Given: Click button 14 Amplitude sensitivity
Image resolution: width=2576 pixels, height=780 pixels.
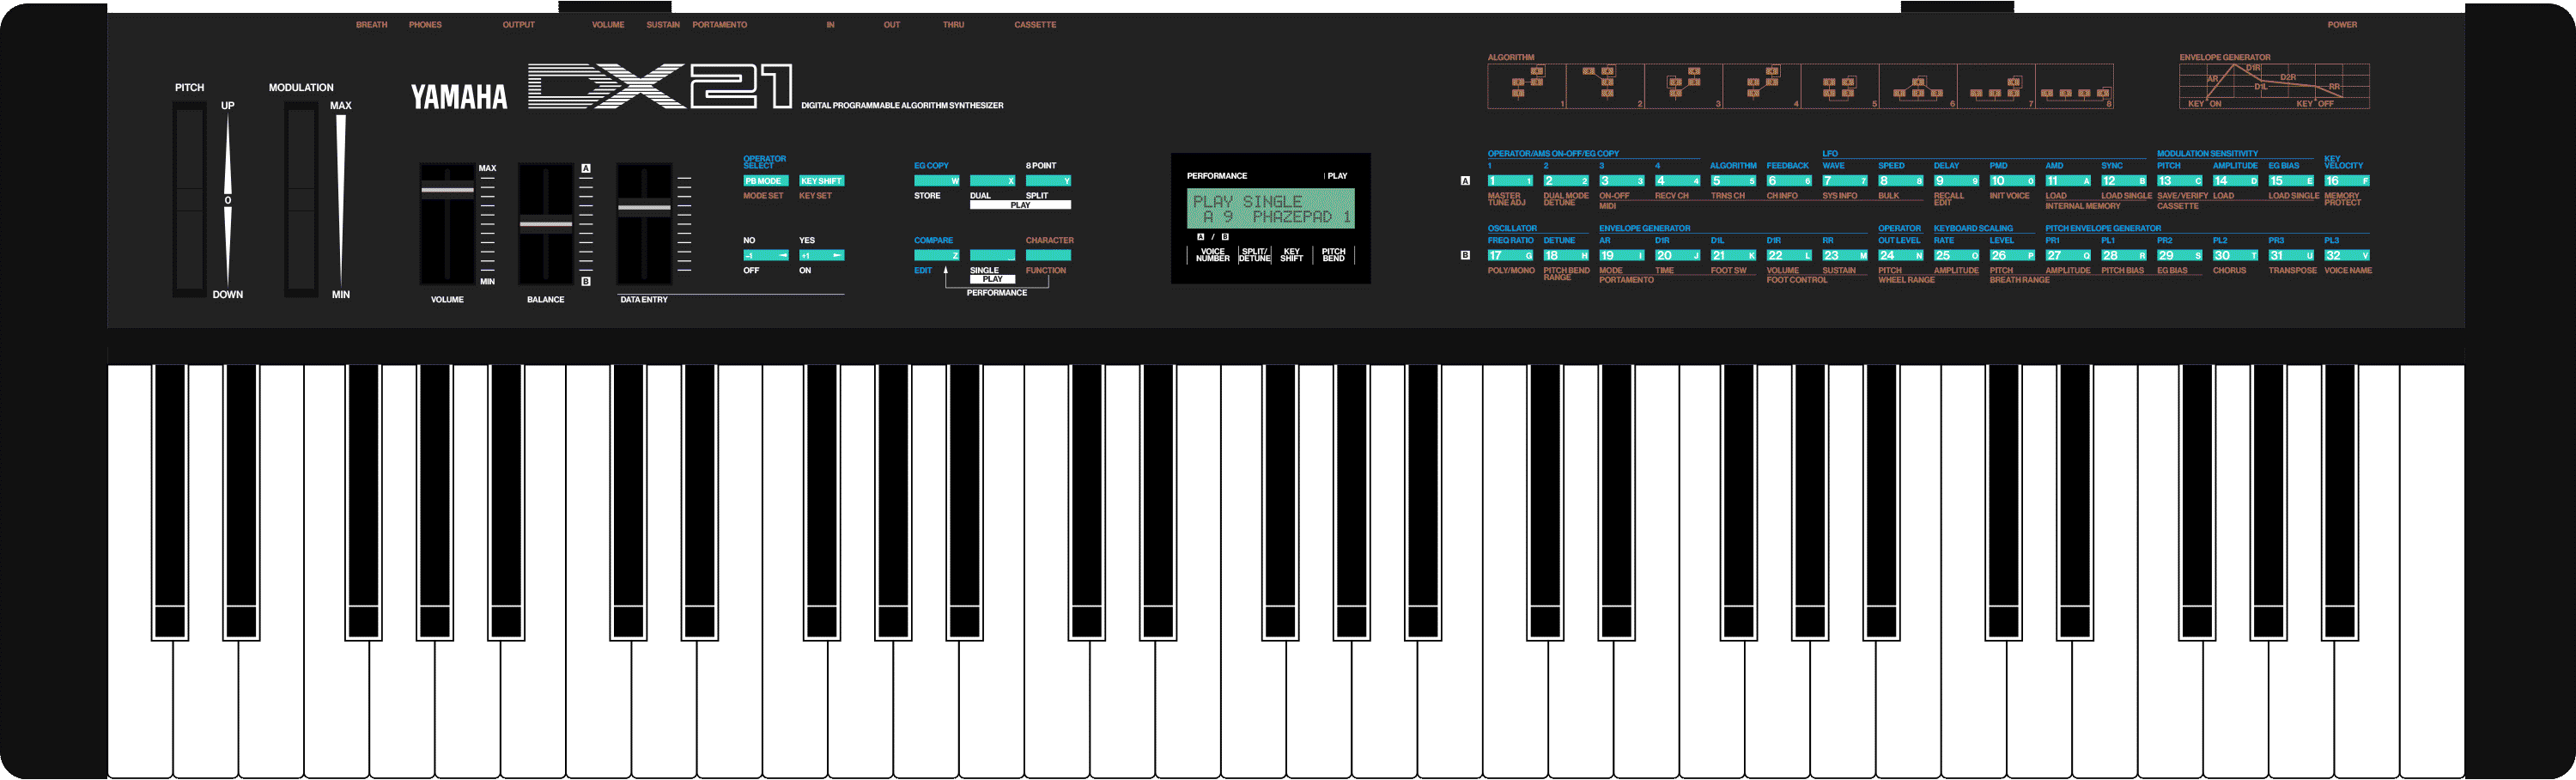Looking at the screenshot, I should 2237,181.
